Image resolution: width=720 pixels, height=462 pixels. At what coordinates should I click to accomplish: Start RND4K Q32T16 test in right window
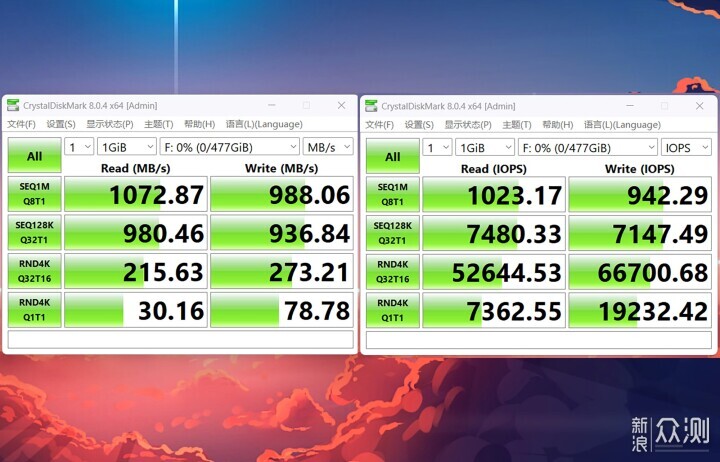393,271
